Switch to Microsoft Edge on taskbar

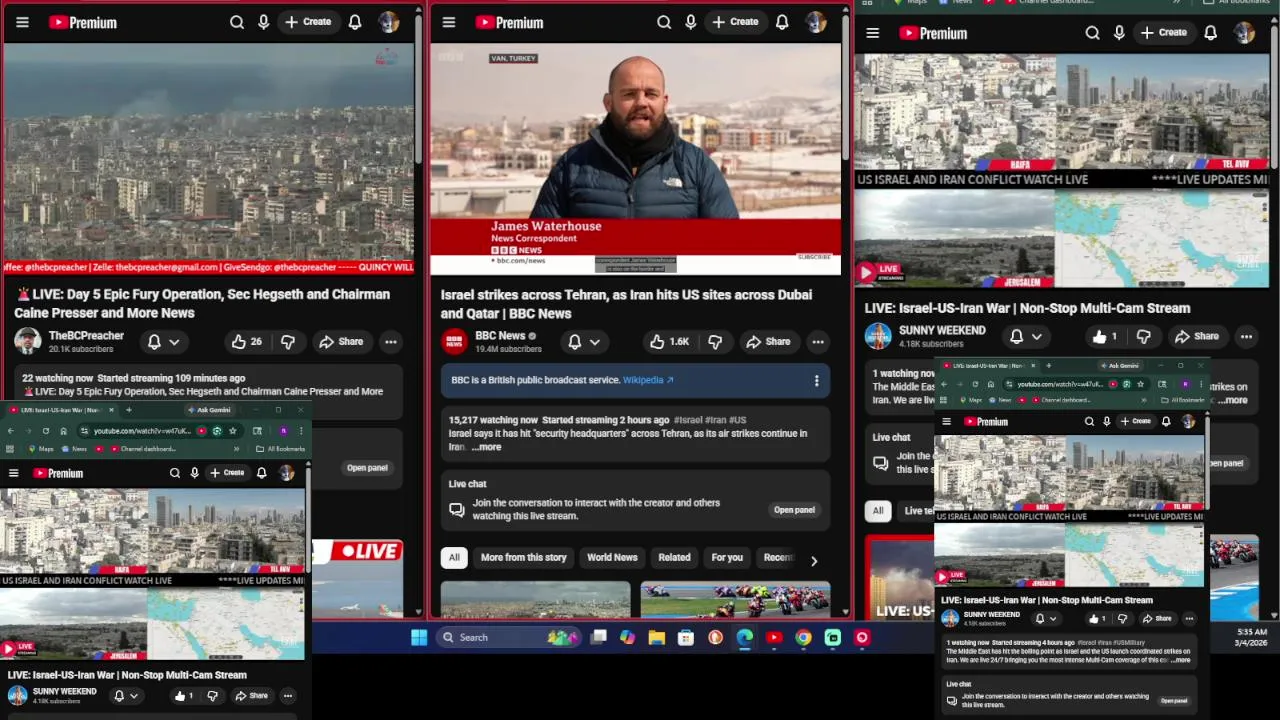pyautogui.click(x=745, y=637)
